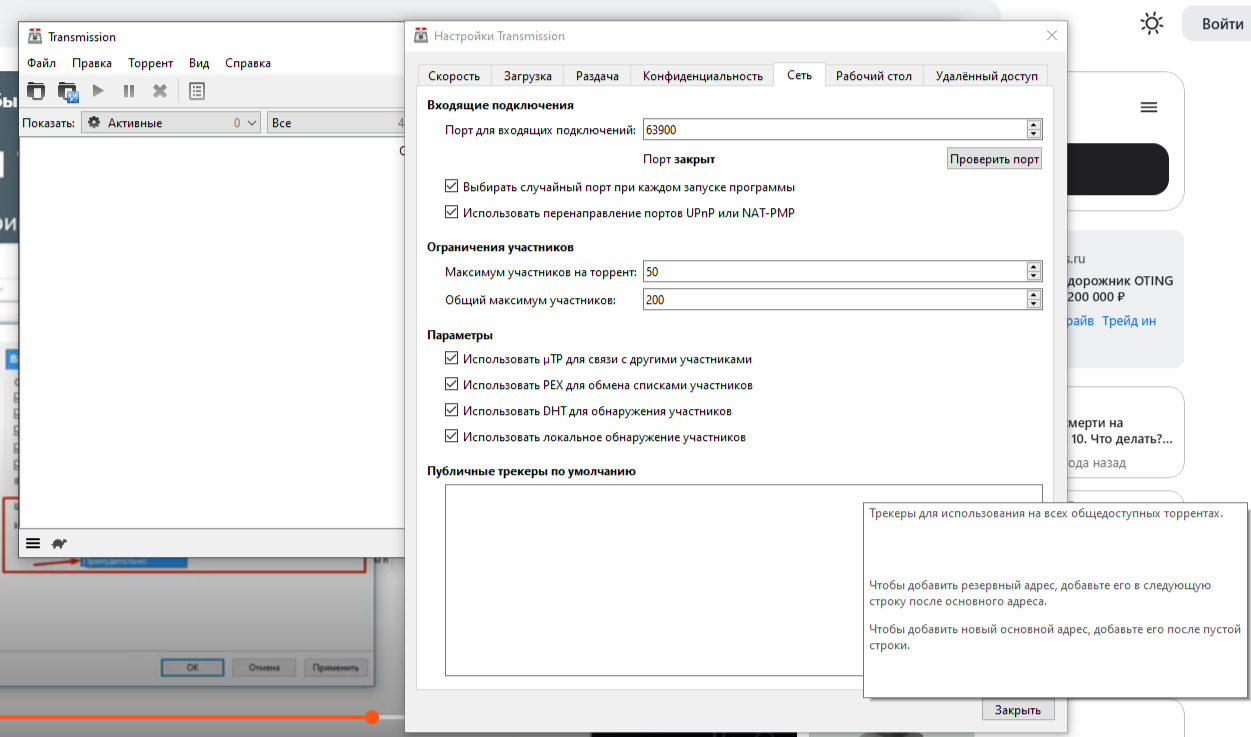Decrease max peers per torrent value
The width and height of the screenshot is (1251, 737).
pyautogui.click(x=1034, y=276)
